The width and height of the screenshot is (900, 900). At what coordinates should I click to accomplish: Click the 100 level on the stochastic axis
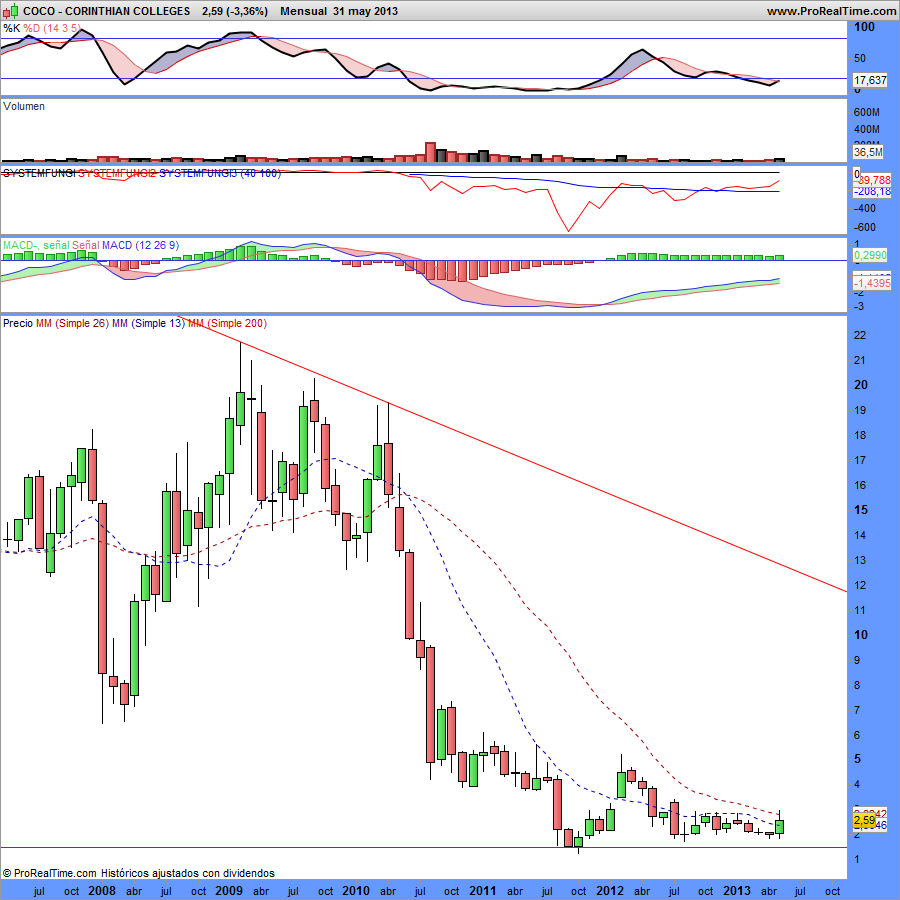[864, 27]
